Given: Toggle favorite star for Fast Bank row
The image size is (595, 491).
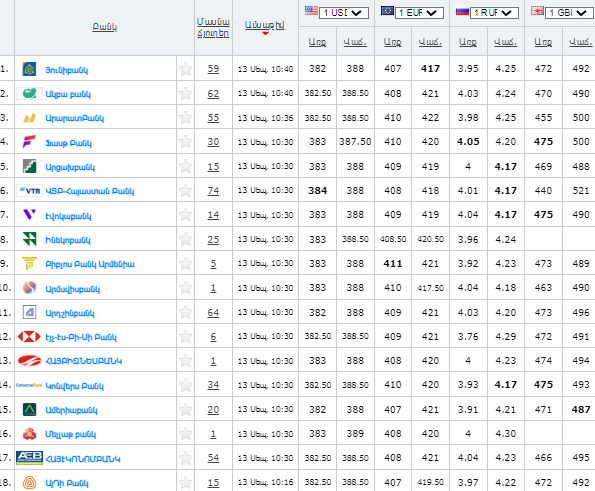Looking at the screenshot, I should pyautogui.click(x=185, y=142).
